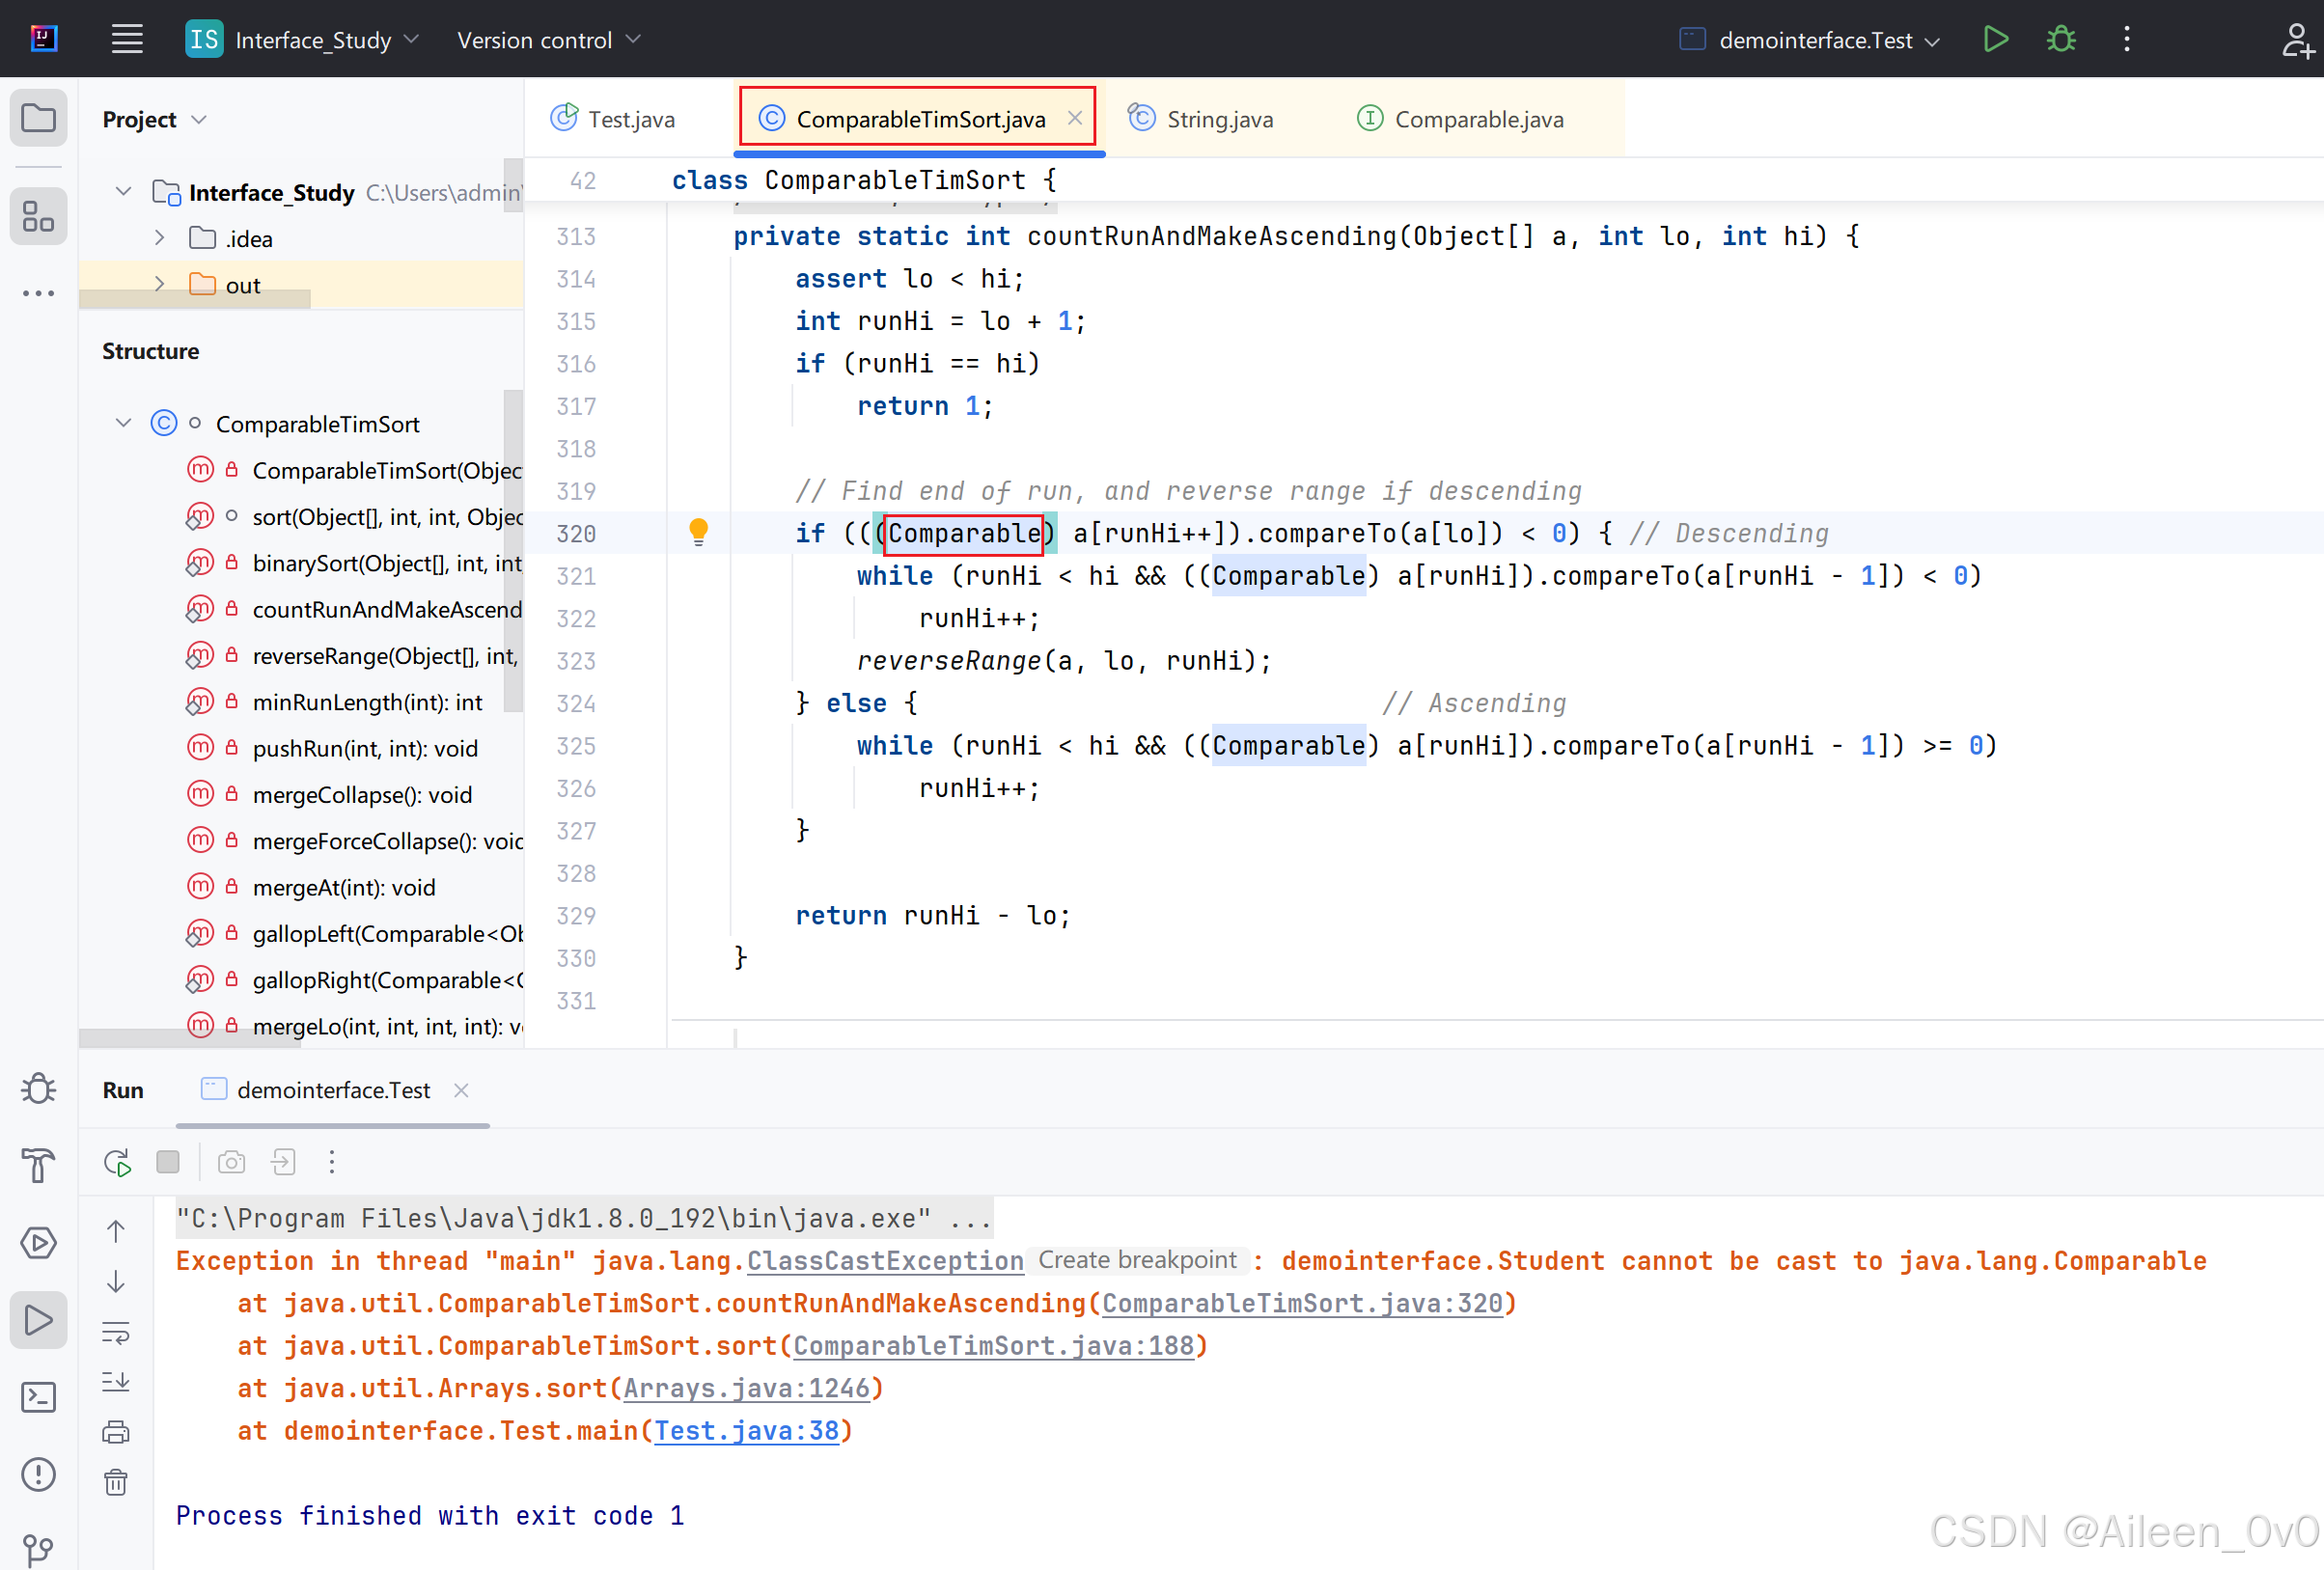Open more actions kebab menu in title bar
This screenshot has height=1570, width=2324.
2127,39
